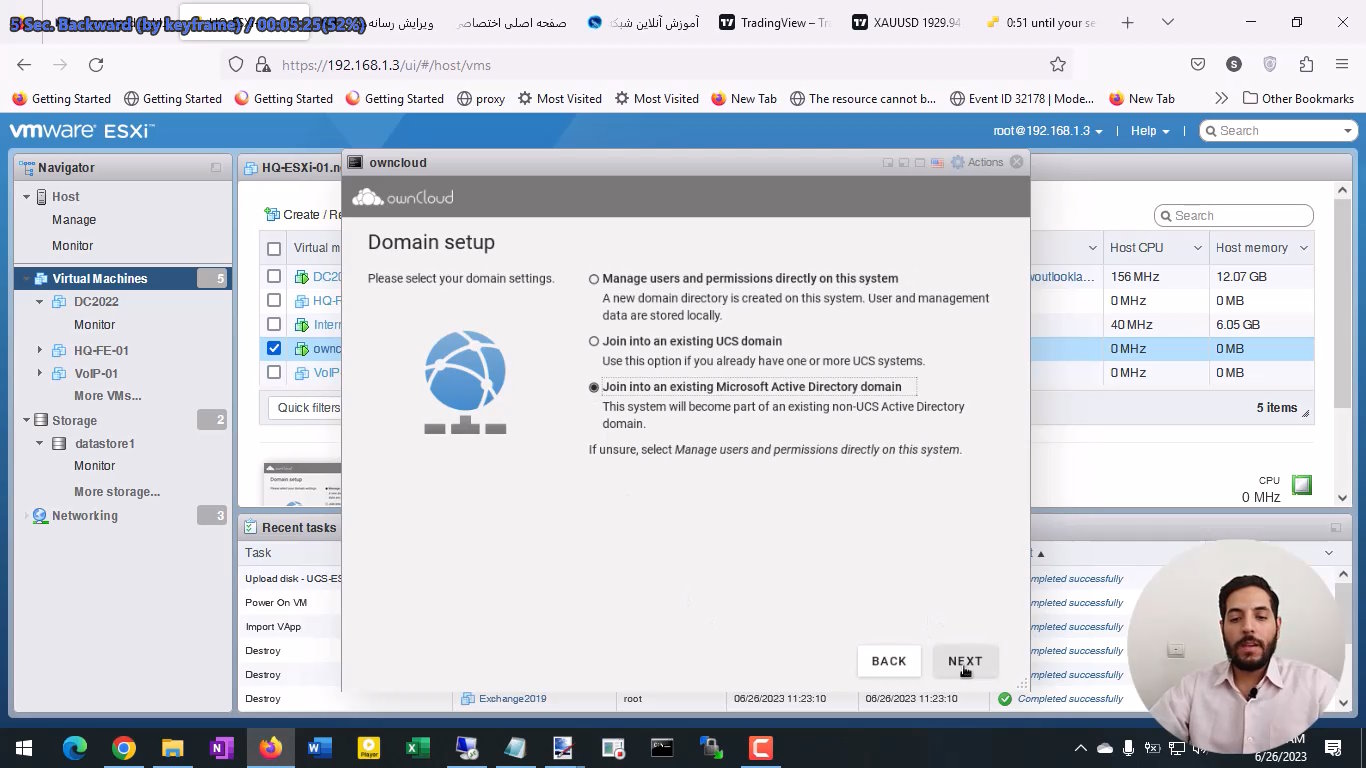1366x768 pixels.
Task: Open 'The resource cannot b...' bookmark
Action: point(862,98)
